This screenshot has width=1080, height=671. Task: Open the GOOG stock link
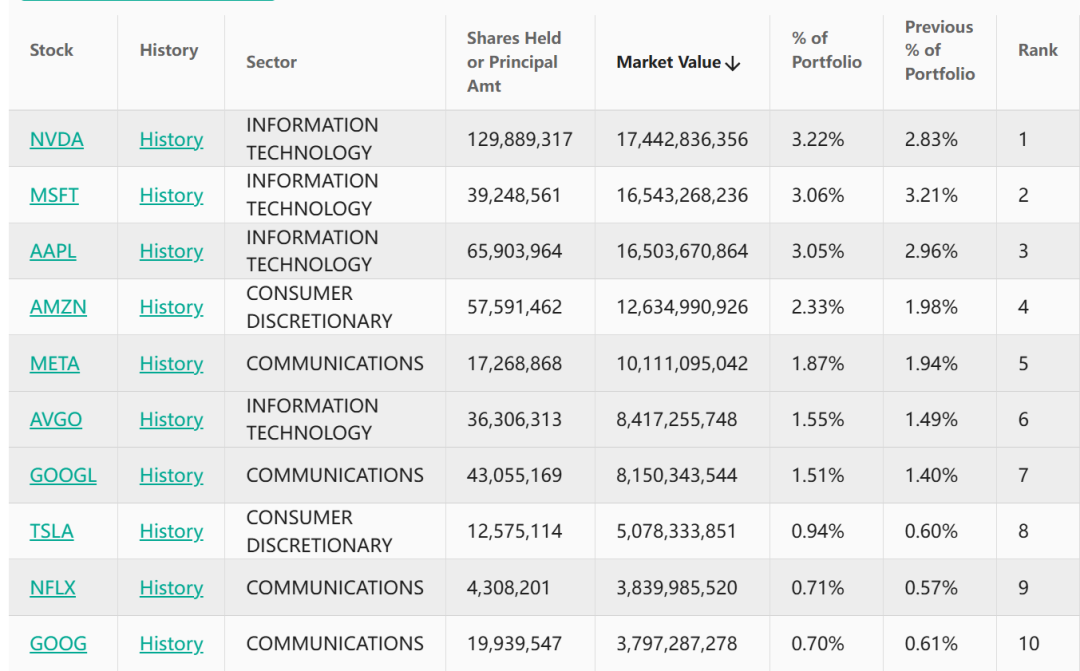coord(58,644)
